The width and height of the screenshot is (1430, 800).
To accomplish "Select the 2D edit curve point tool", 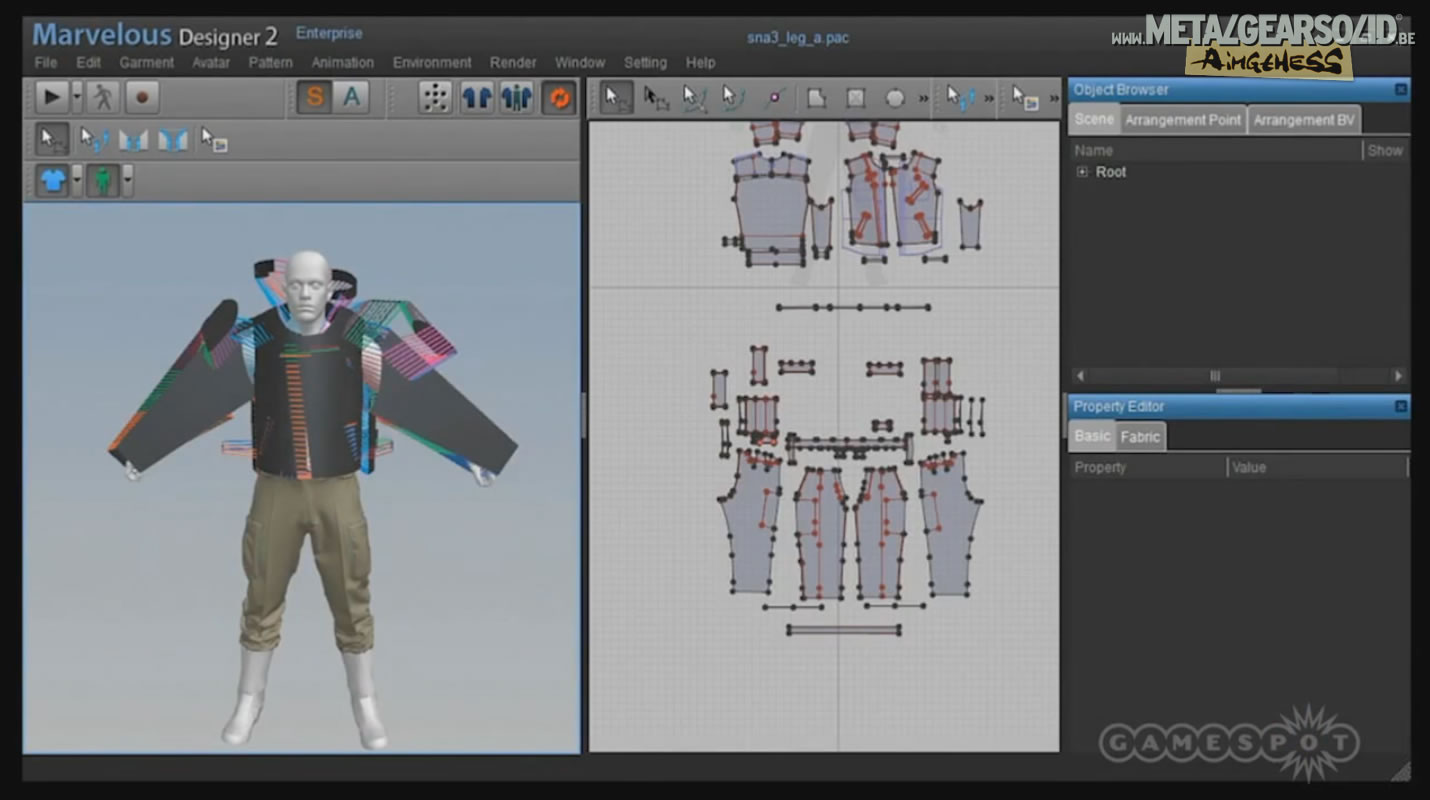I will pos(733,98).
